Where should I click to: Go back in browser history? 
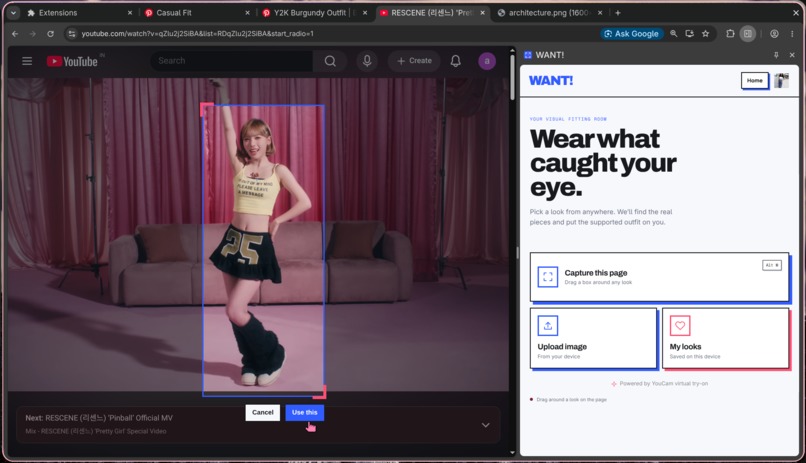(x=15, y=34)
